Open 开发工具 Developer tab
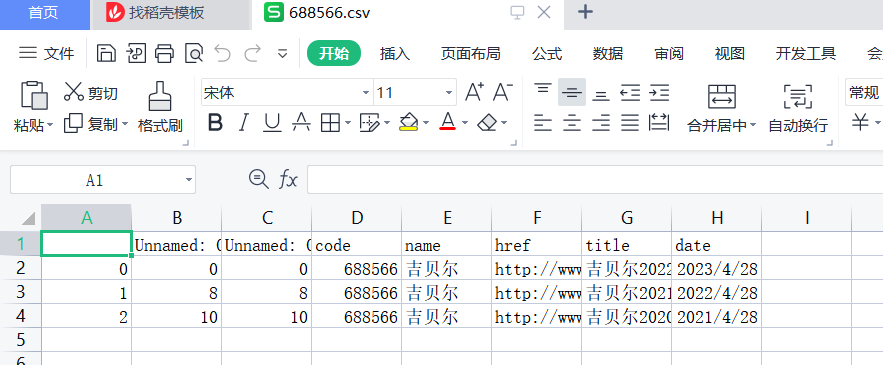 pyautogui.click(x=806, y=54)
